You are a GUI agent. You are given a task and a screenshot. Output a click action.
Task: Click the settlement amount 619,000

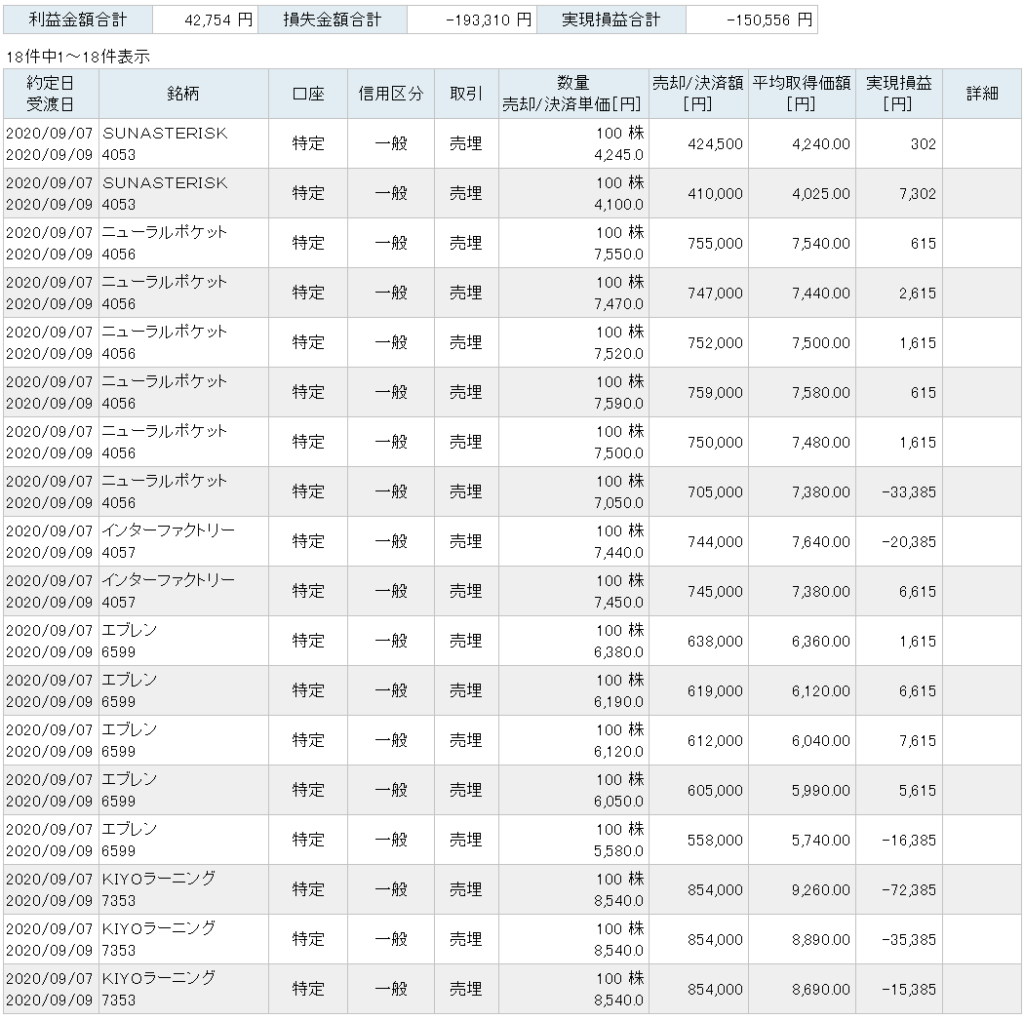point(715,691)
